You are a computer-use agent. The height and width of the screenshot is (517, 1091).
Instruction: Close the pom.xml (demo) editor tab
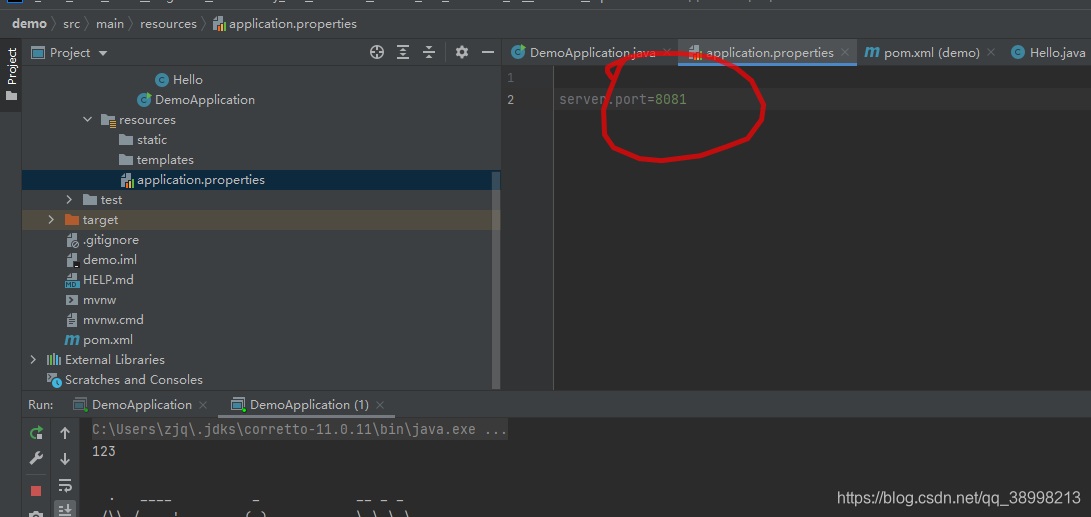click(x=992, y=52)
